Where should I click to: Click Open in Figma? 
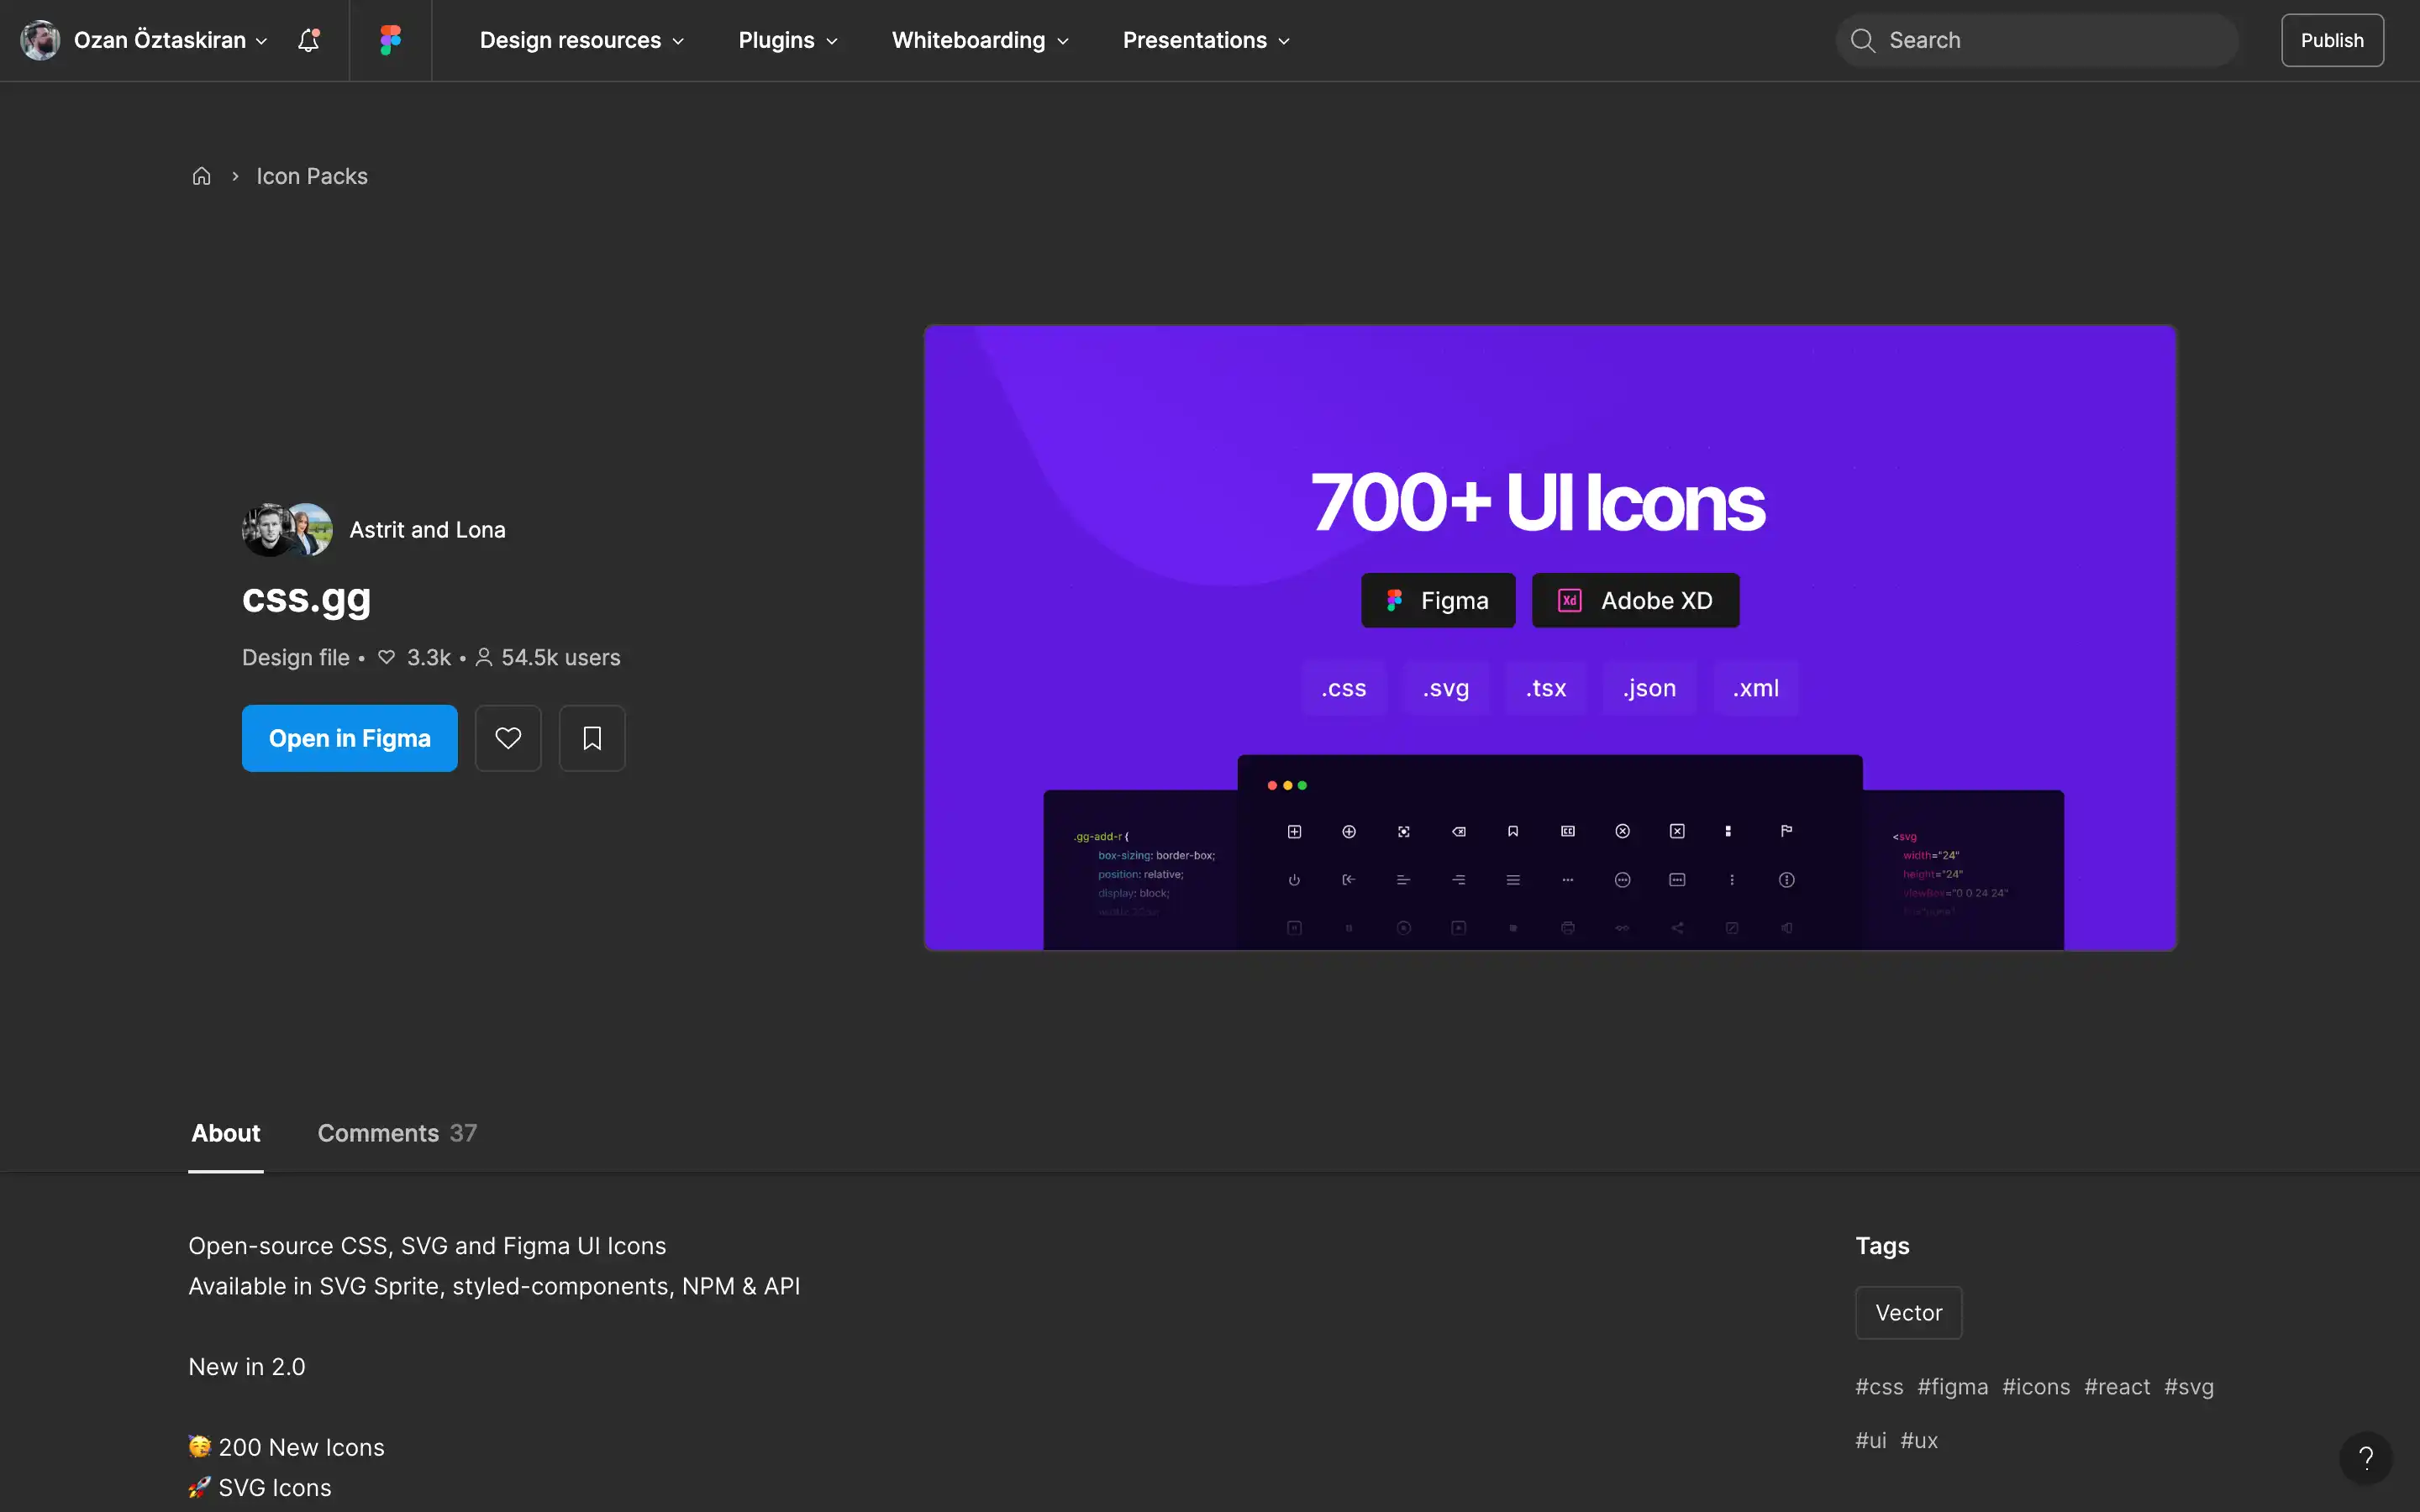(350, 738)
